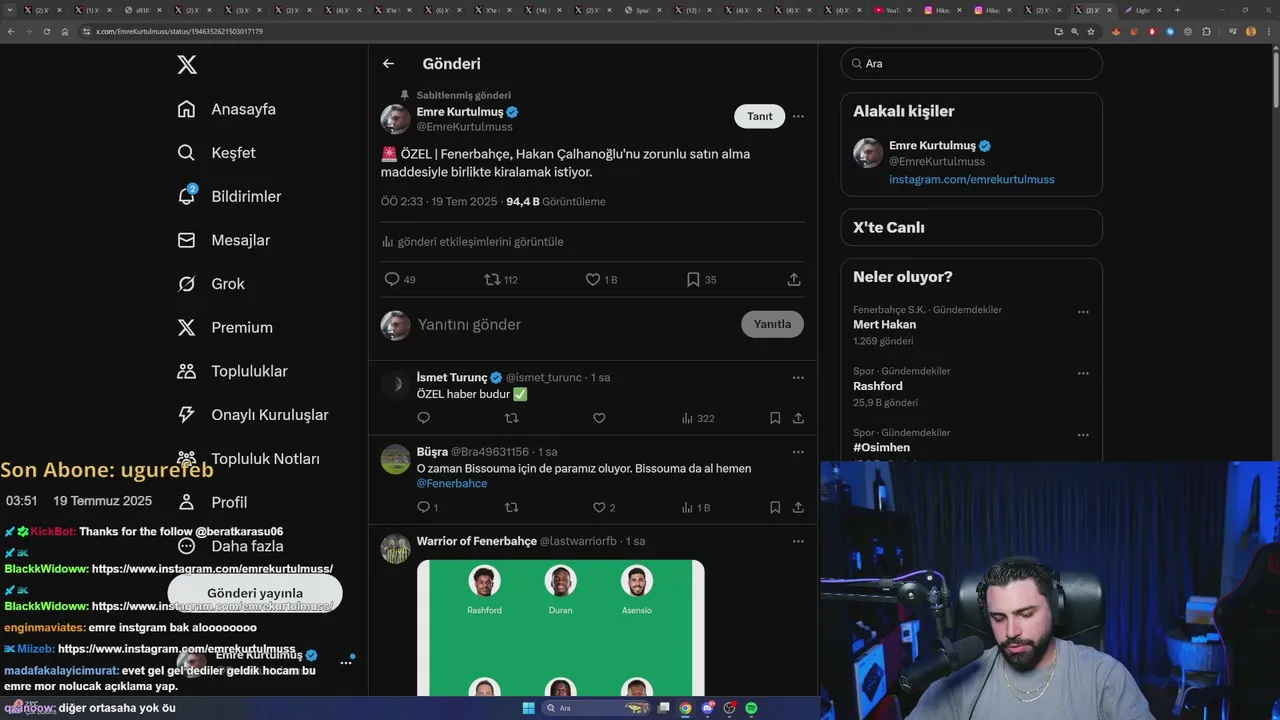The image size is (1280, 720).
Task: Open more options on Büşra's reply
Action: point(798,452)
